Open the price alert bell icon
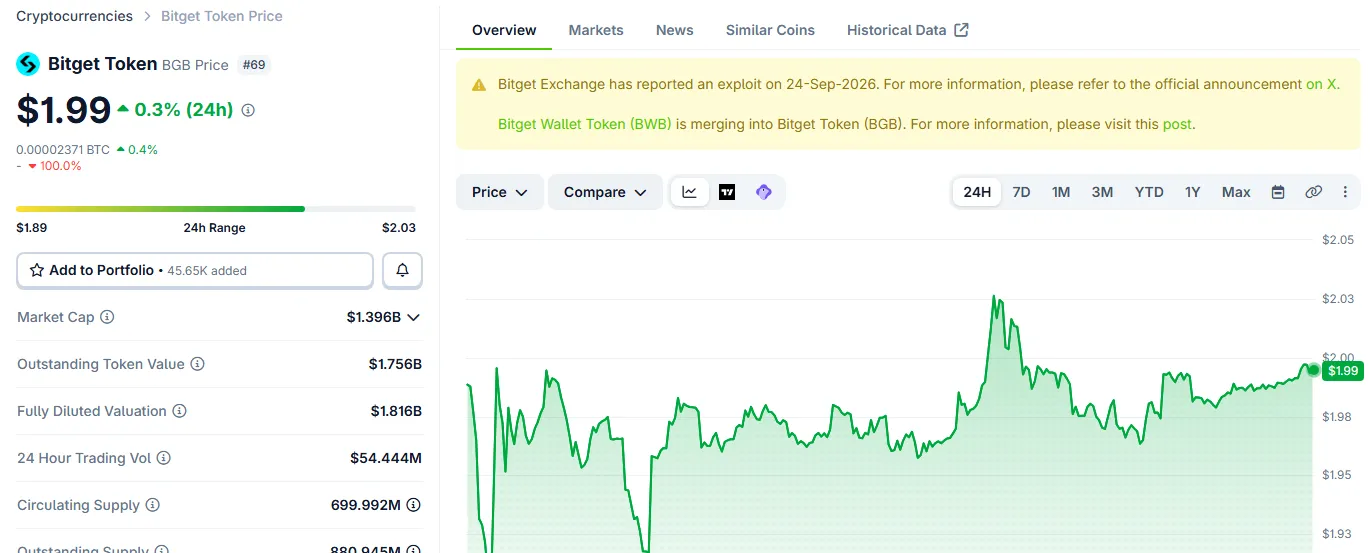1370x553 pixels. click(x=402, y=270)
